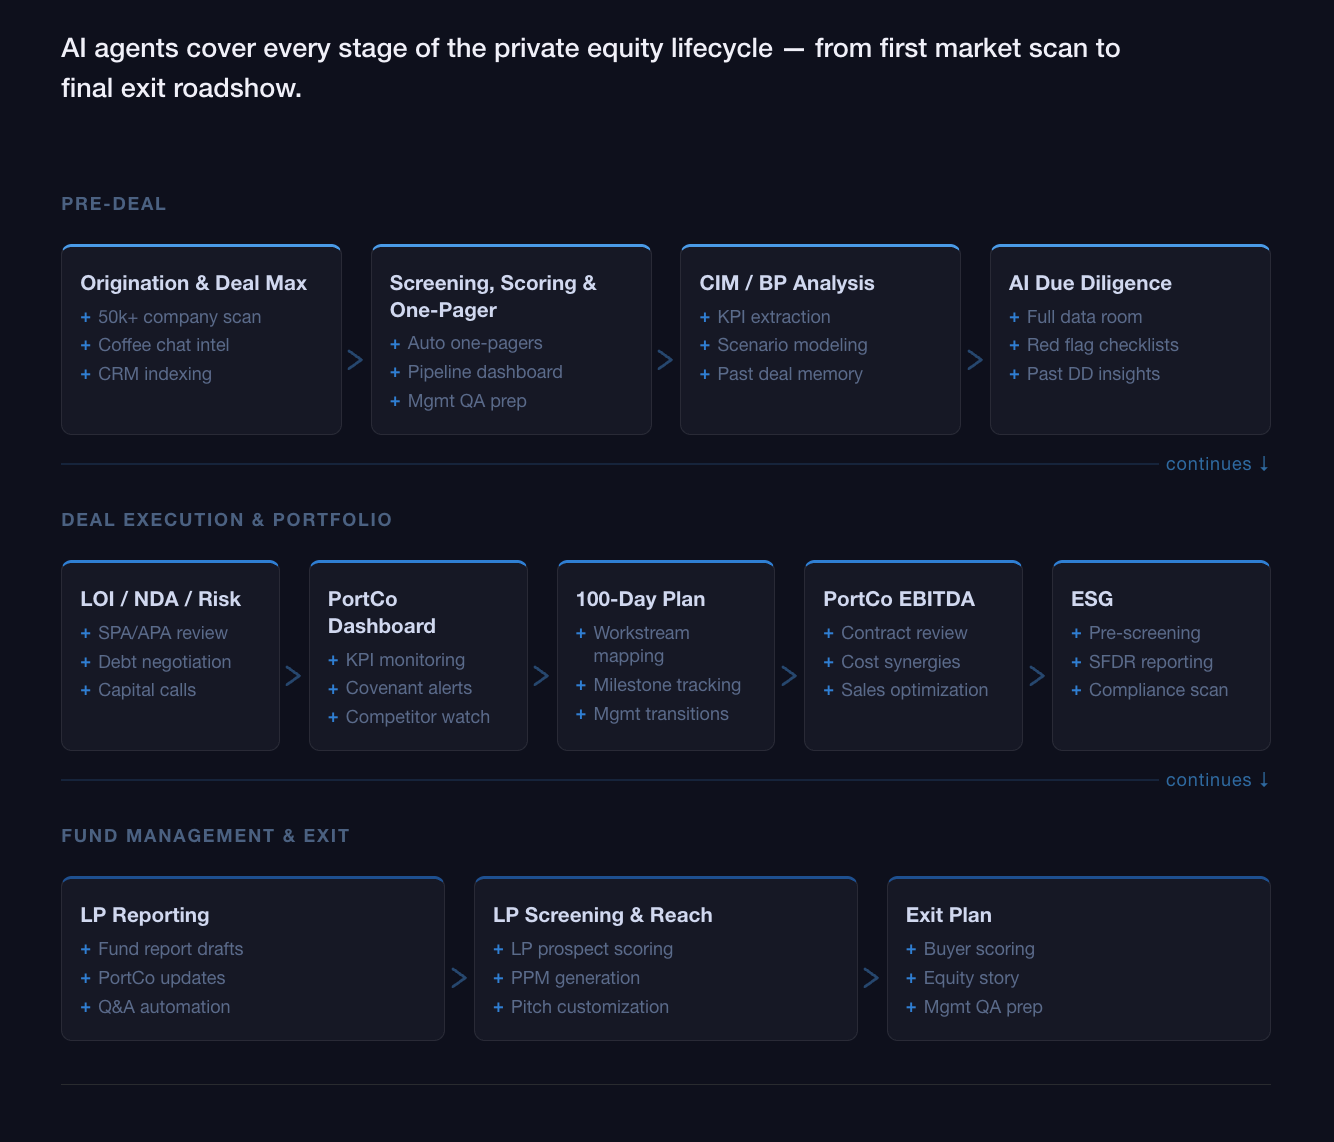Click the plus icon next to PPM generation
1334x1142 pixels.
pyautogui.click(x=498, y=978)
